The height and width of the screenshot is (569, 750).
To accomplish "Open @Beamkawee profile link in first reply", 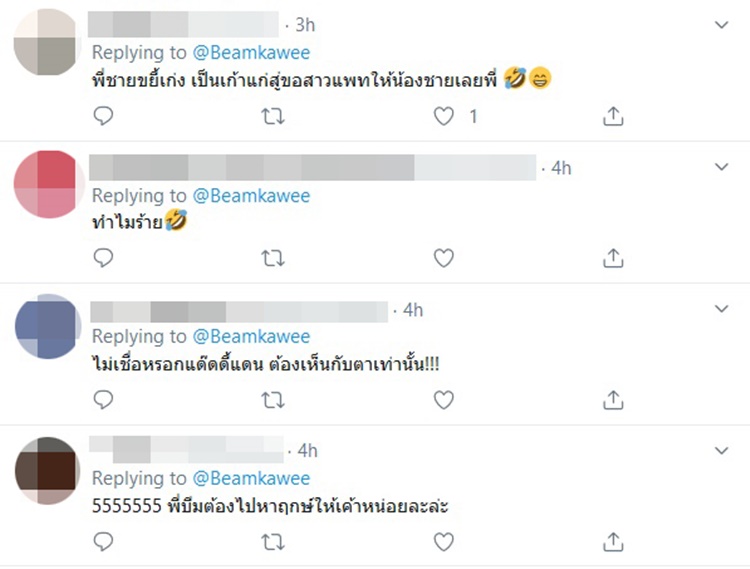I will [251, 52].
